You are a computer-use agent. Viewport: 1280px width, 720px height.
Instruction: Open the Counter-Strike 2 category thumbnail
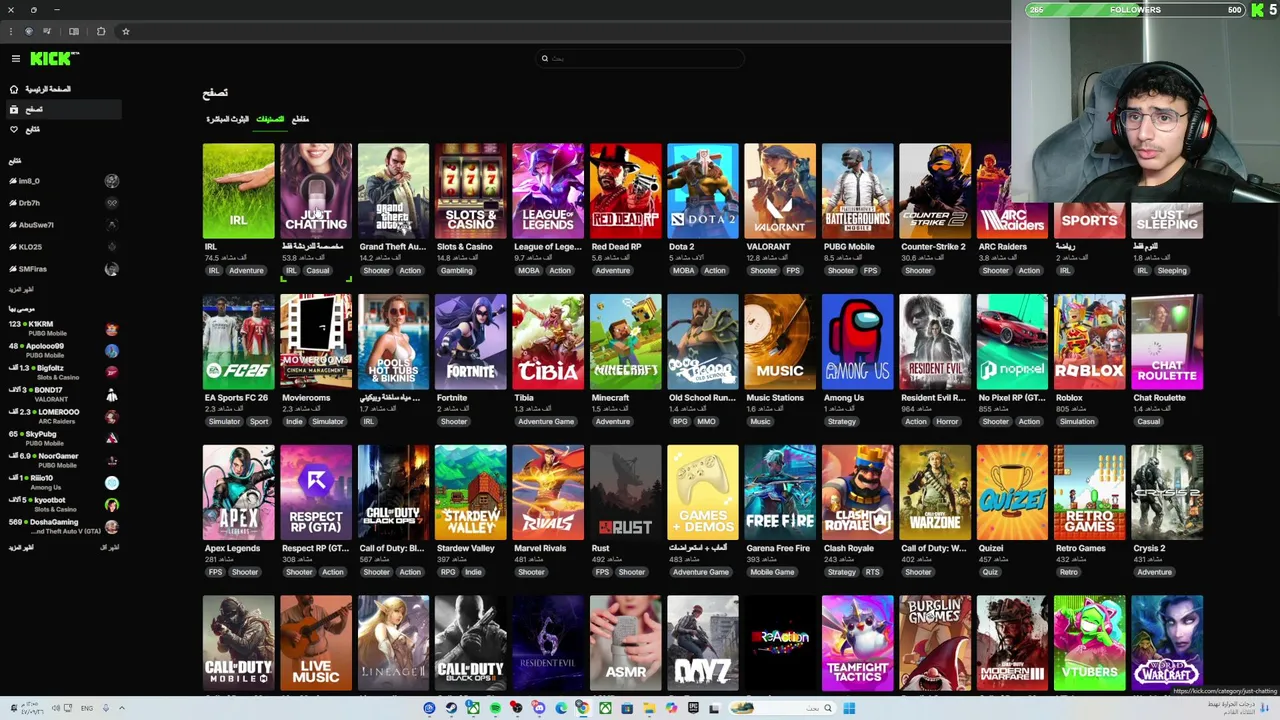point(935,191)
